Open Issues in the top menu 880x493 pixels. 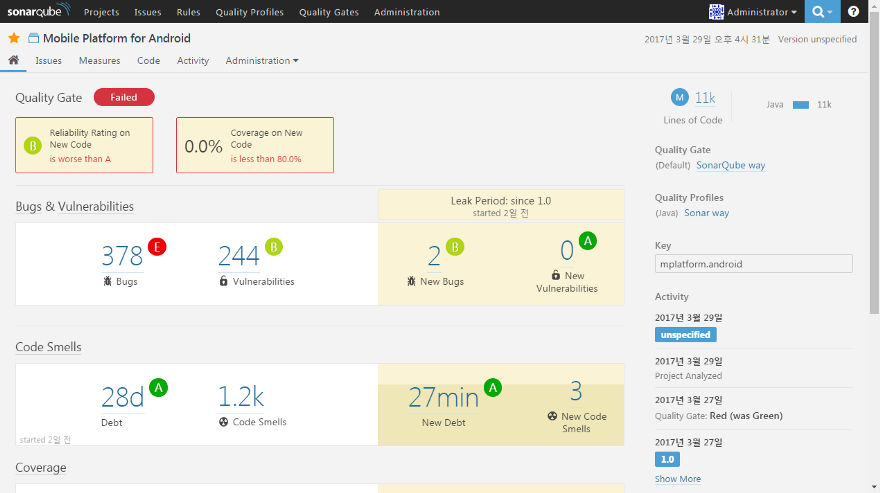point(148,12)
